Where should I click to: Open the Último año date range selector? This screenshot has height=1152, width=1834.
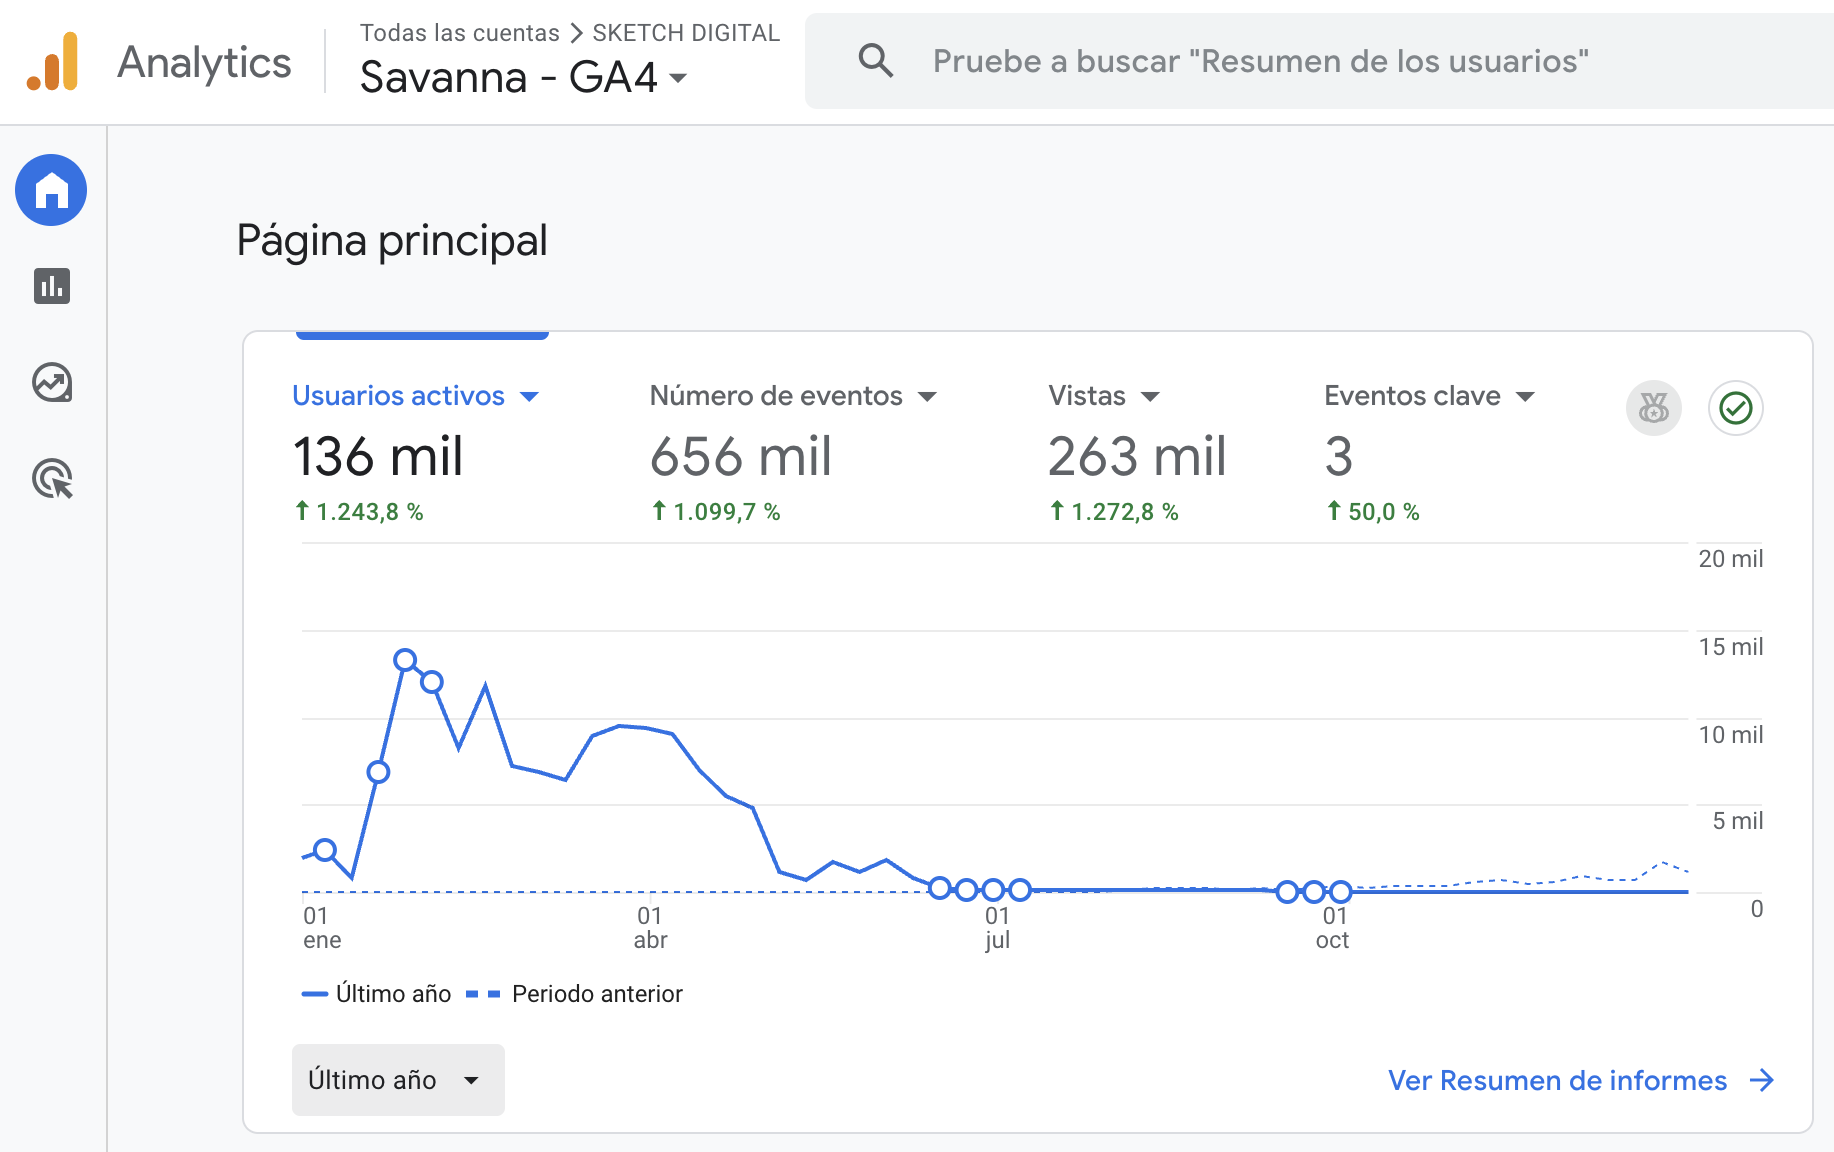[398, 1080]
